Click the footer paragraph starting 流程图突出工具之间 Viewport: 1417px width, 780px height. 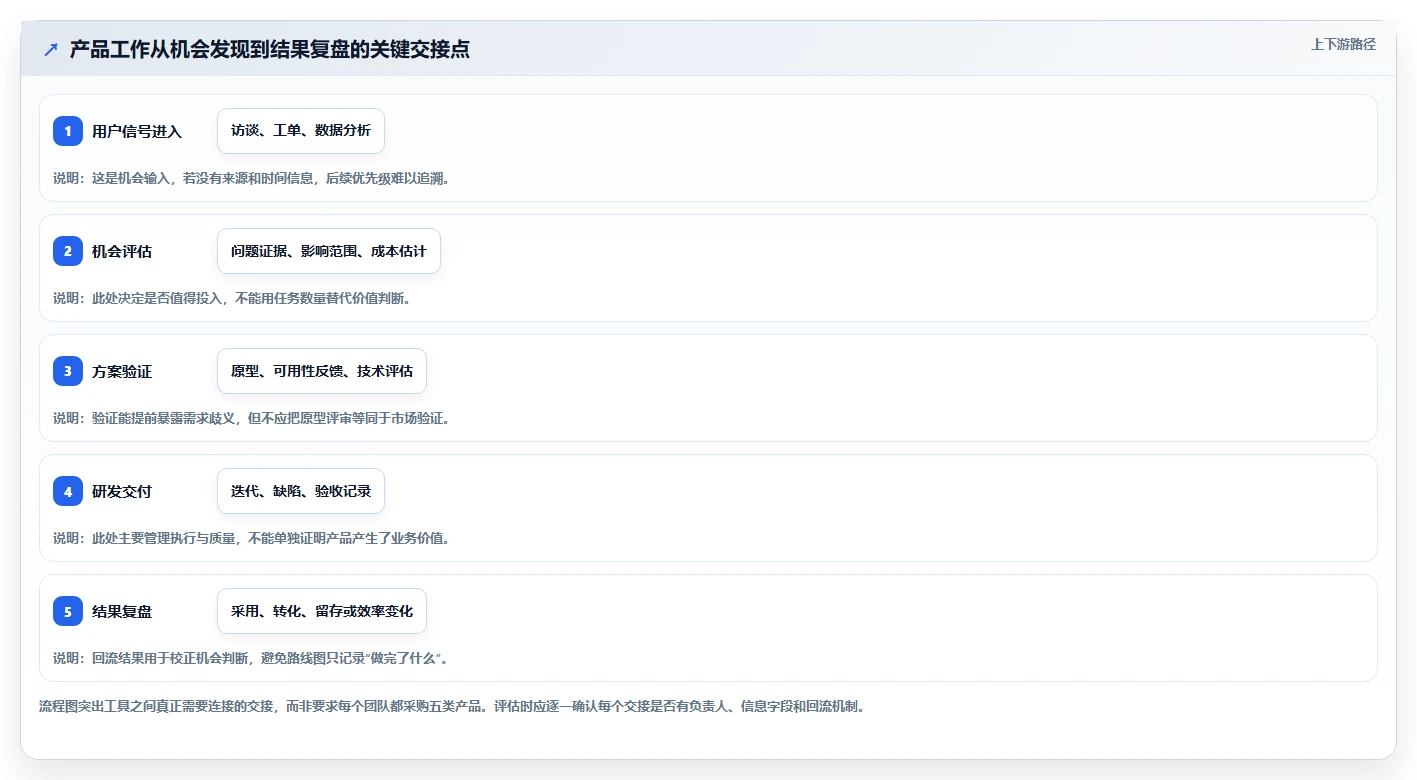(451, 706)
